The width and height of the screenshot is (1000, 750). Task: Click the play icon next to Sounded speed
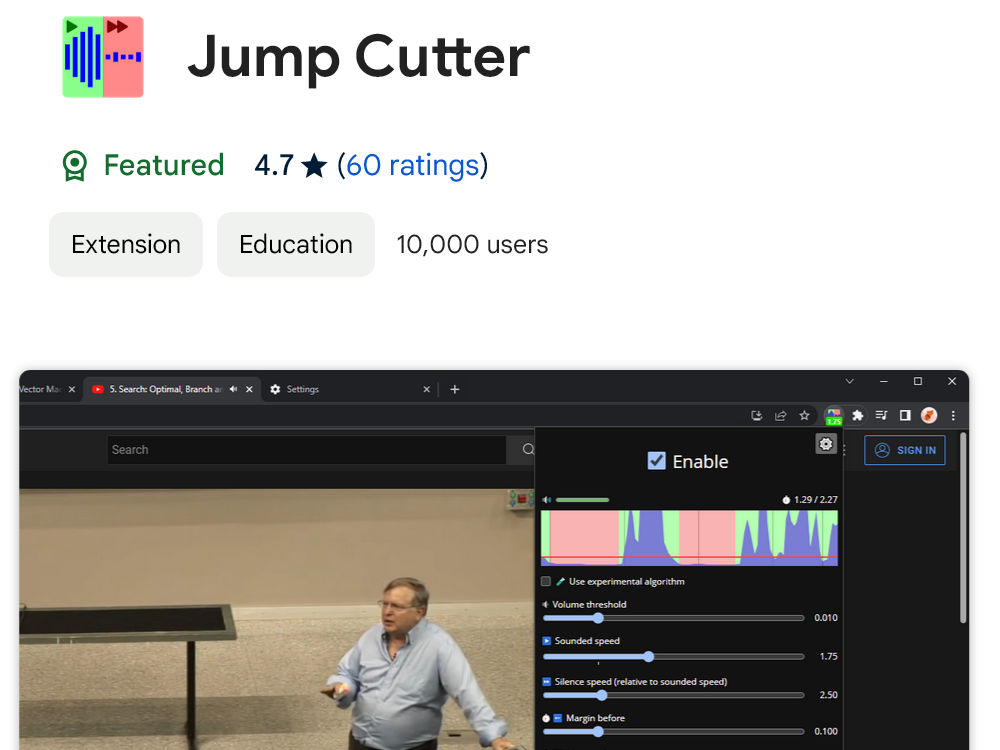[546, 641]
